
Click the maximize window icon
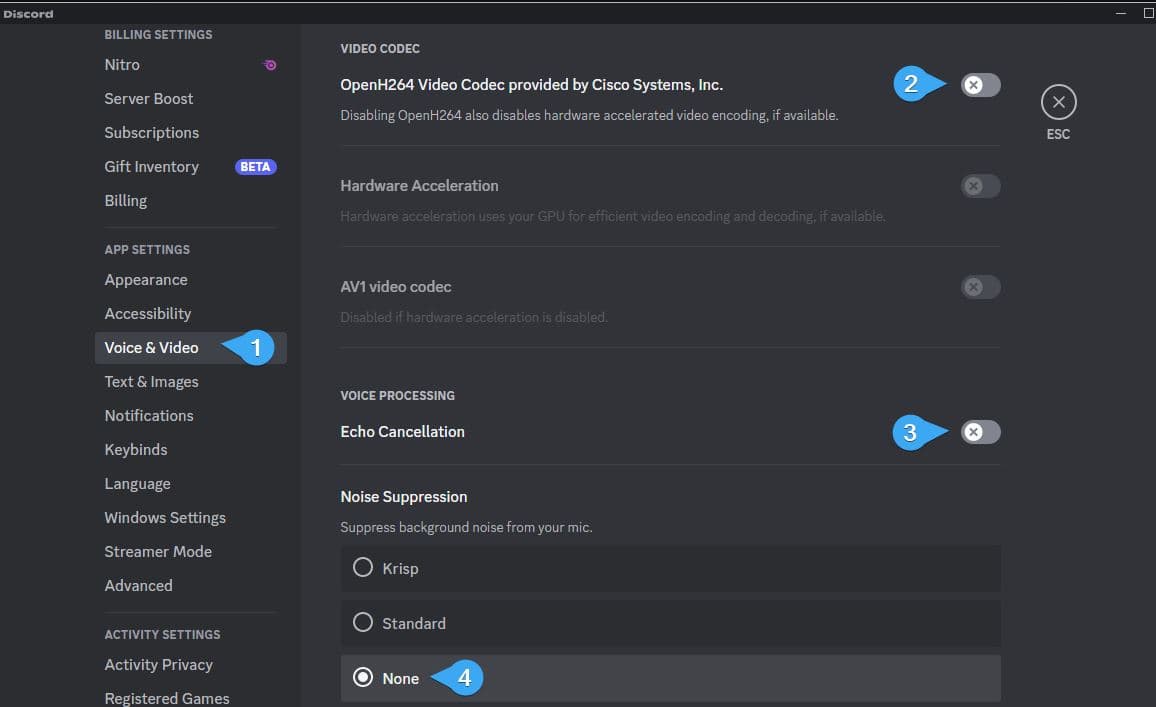(x=1149, y=14)
